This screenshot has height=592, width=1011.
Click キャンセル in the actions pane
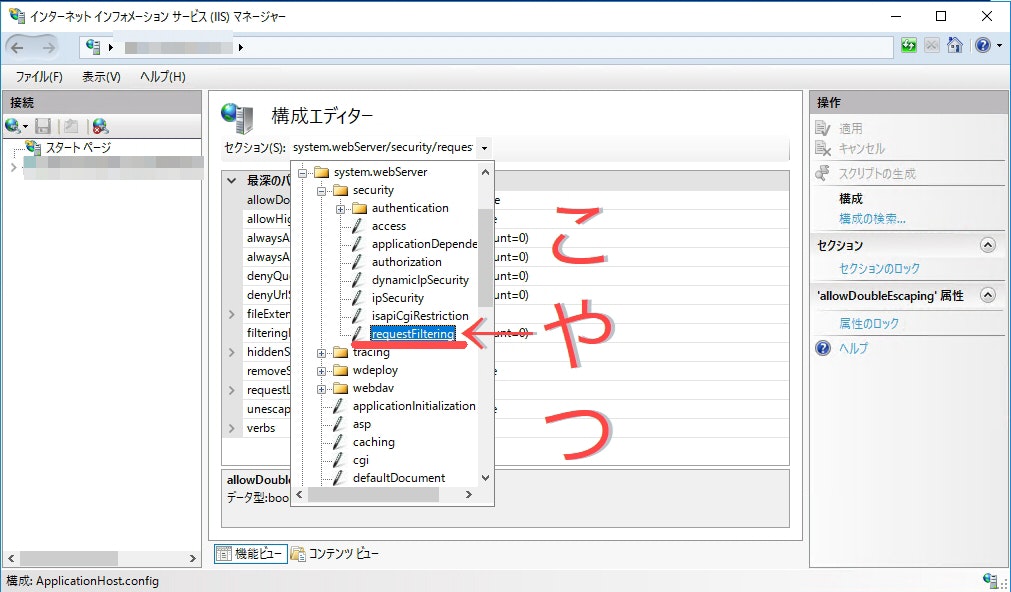pos(861,149)
